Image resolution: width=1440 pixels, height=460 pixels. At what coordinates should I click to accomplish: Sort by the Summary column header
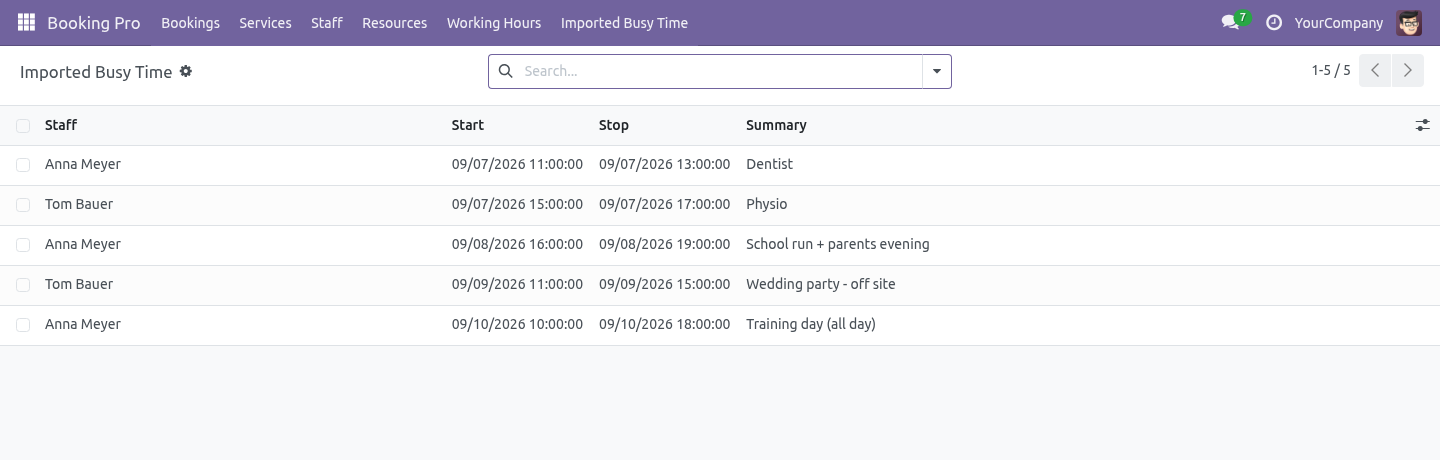tap(776, 125)
